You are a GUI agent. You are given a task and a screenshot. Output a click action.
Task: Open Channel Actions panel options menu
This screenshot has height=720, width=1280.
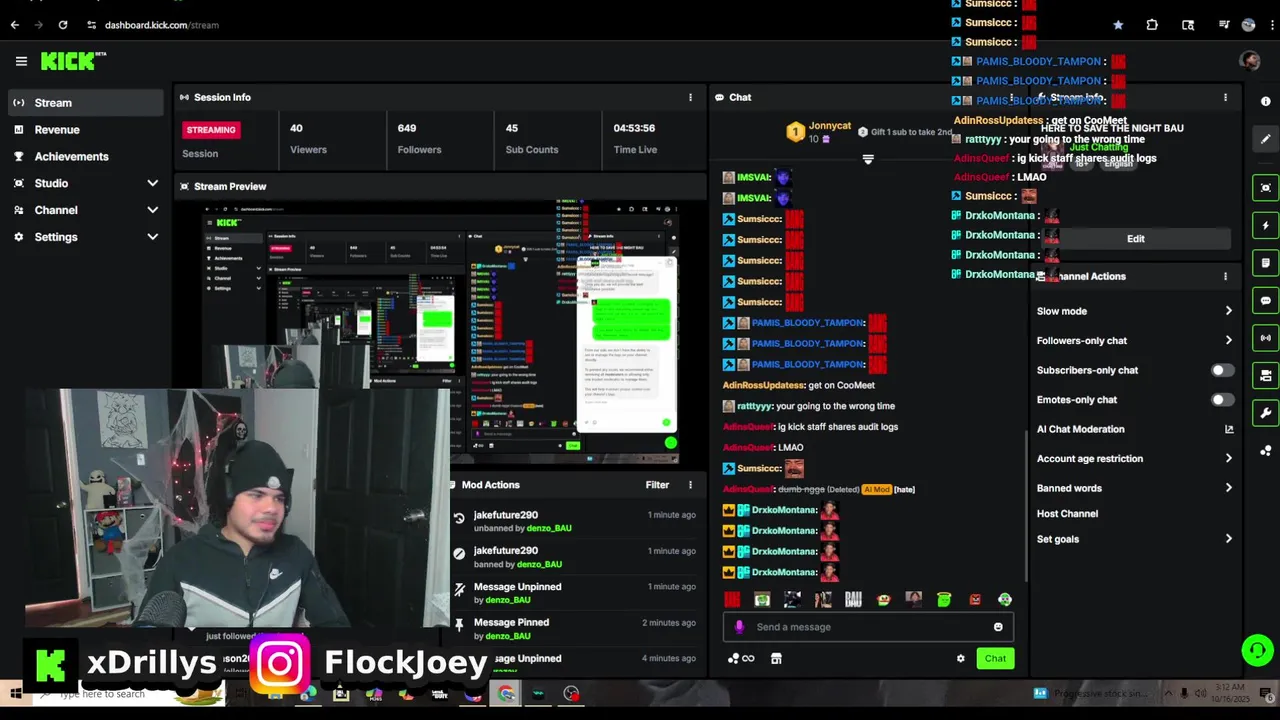(1225, 276)
